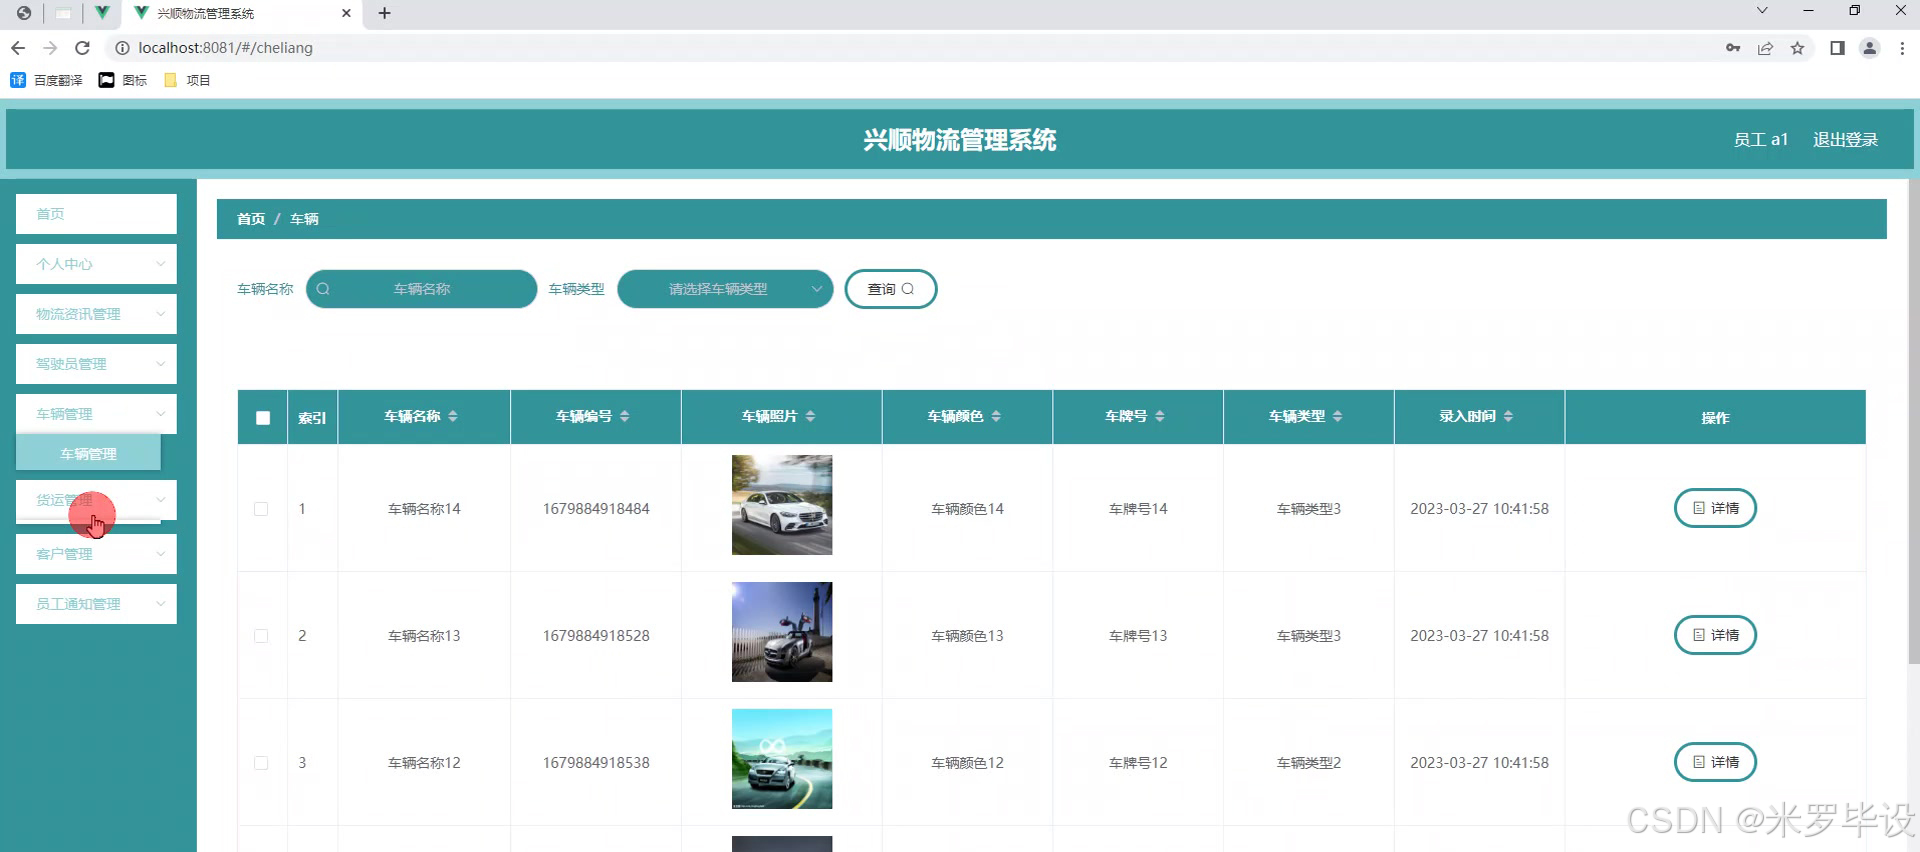
Task: Sort by 录入时间 column arrows
Action: pyautogui.click(x=1508, y=416)
